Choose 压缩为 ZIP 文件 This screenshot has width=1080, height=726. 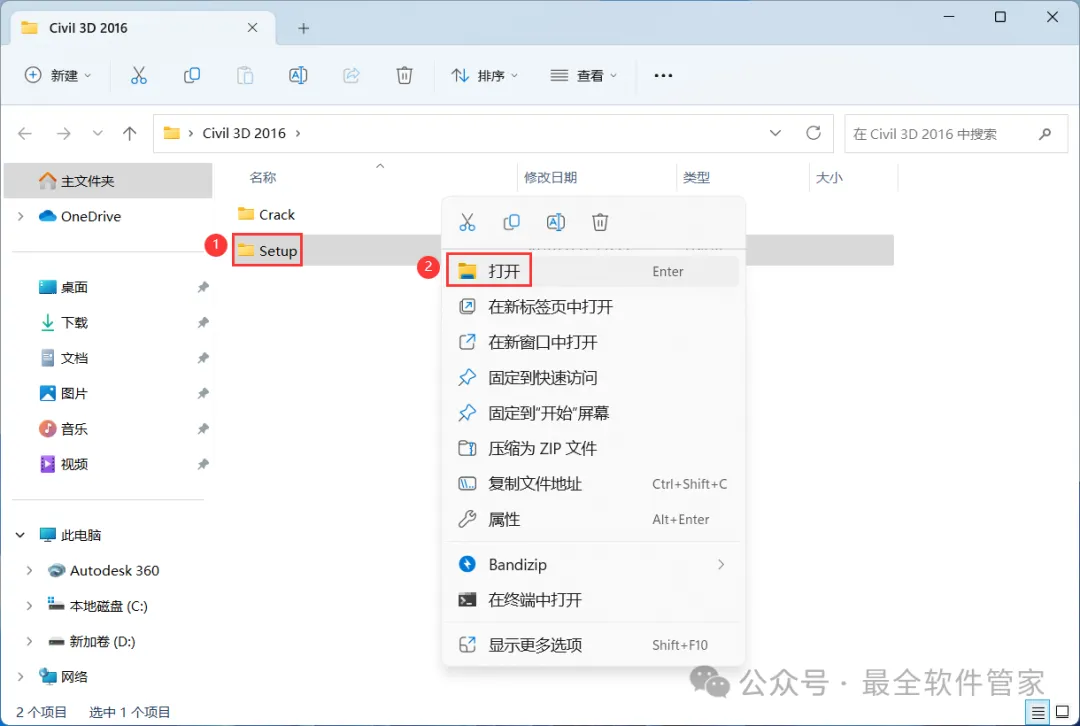click(x=593, y=448)
